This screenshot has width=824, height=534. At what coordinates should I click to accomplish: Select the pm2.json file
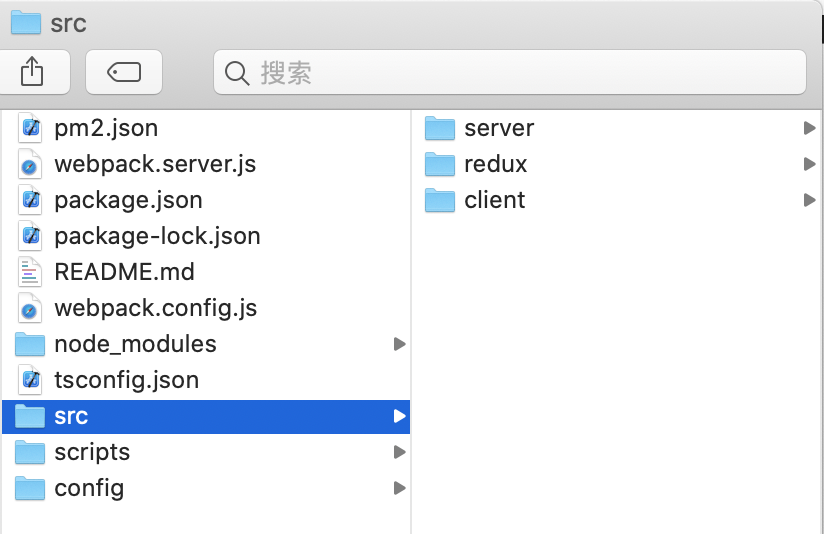pos(106,128)
